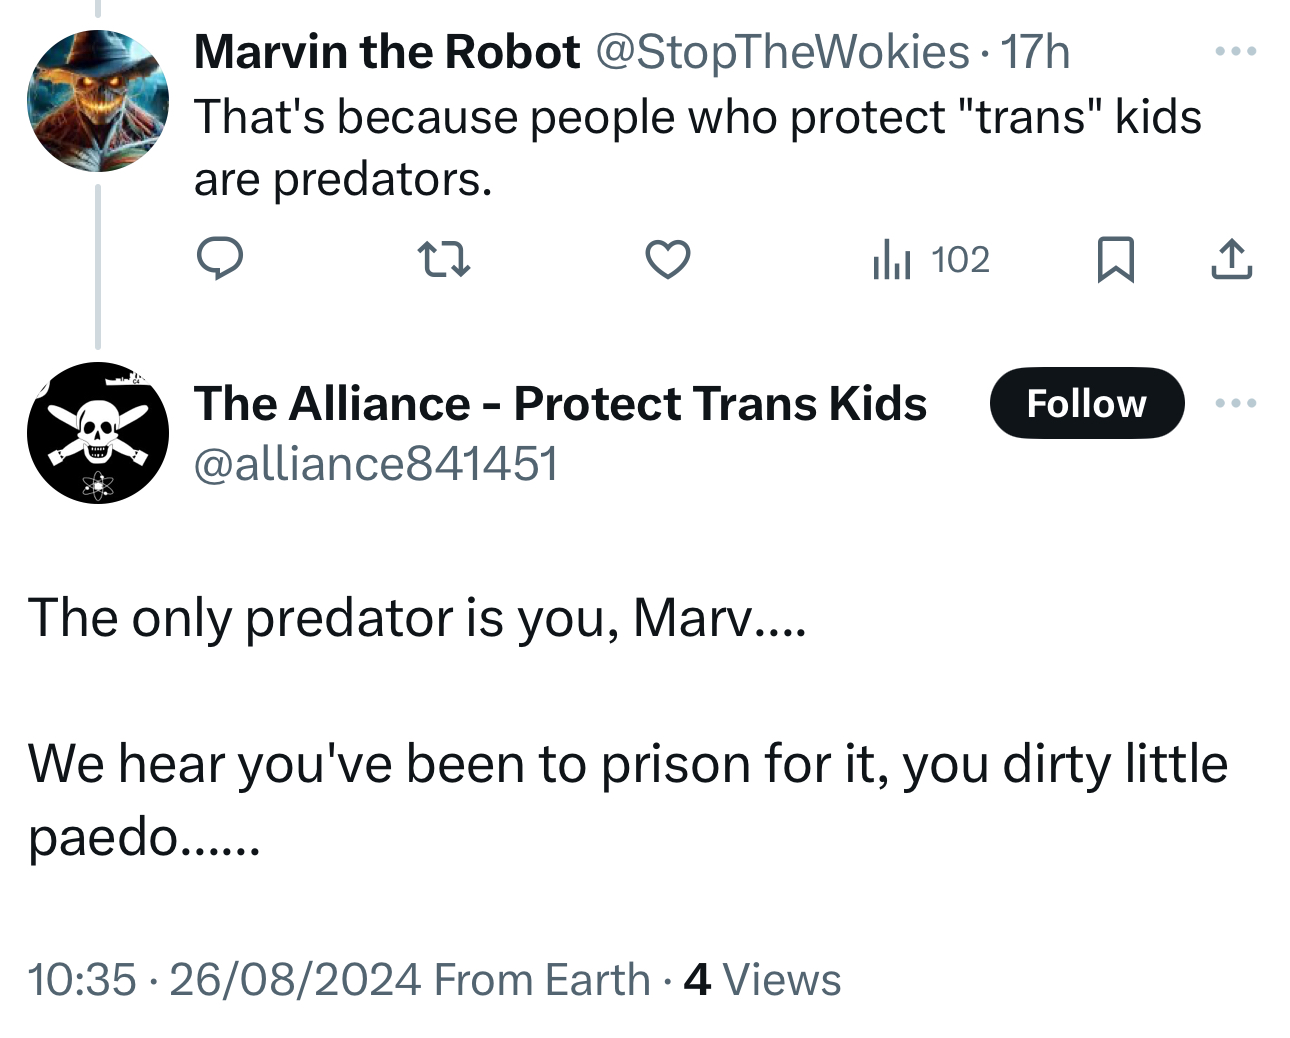Click the 17h timestamp on Marvin's tweet
Viewport: 1290px width, 1038px height.
click(1036, 52)
